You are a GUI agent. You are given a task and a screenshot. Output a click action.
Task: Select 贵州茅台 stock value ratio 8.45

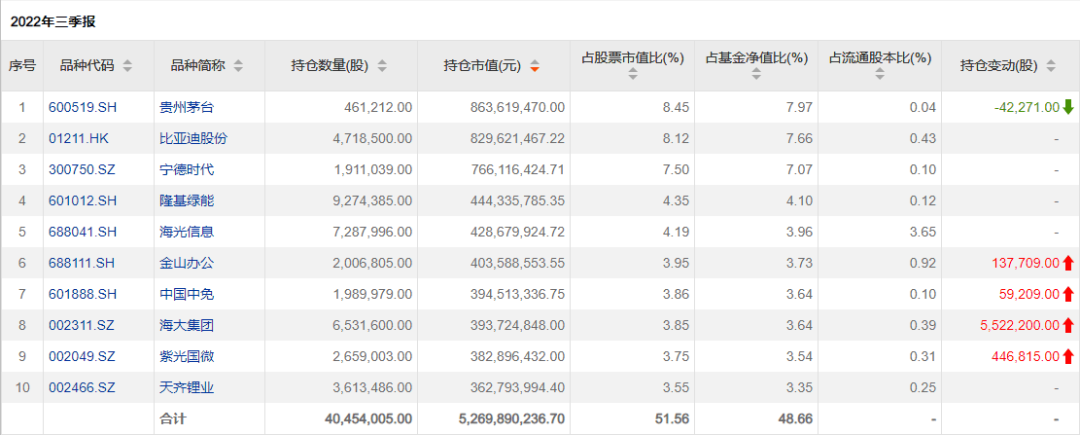click(678, 107)
